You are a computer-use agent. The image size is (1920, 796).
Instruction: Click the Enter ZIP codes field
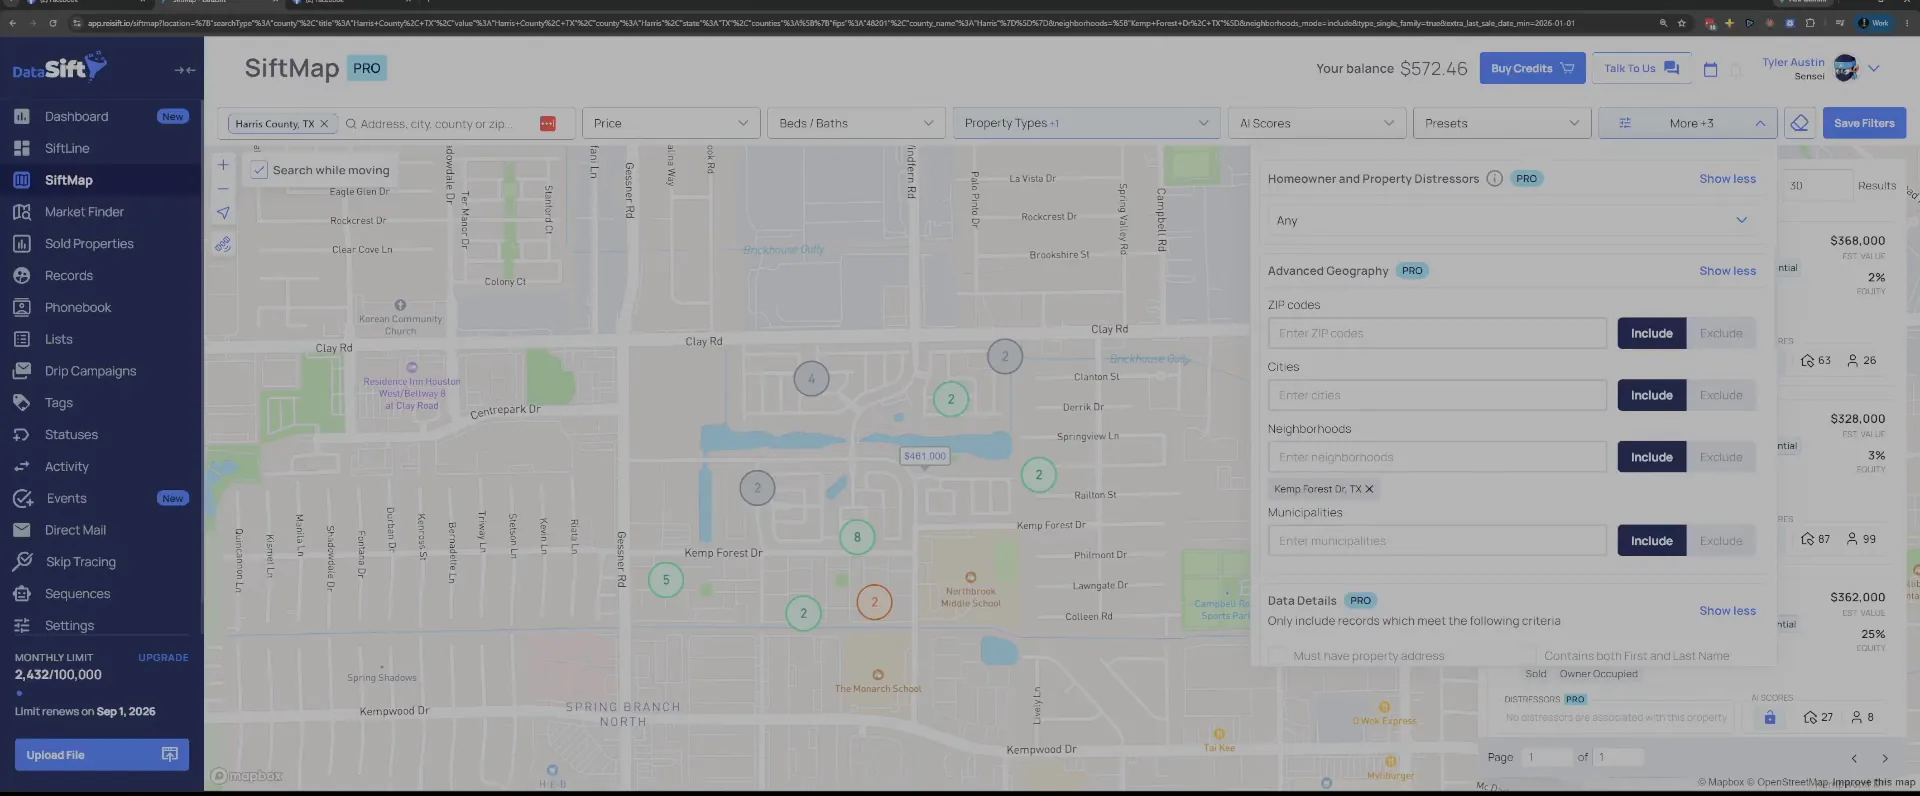pos(1437,333)
